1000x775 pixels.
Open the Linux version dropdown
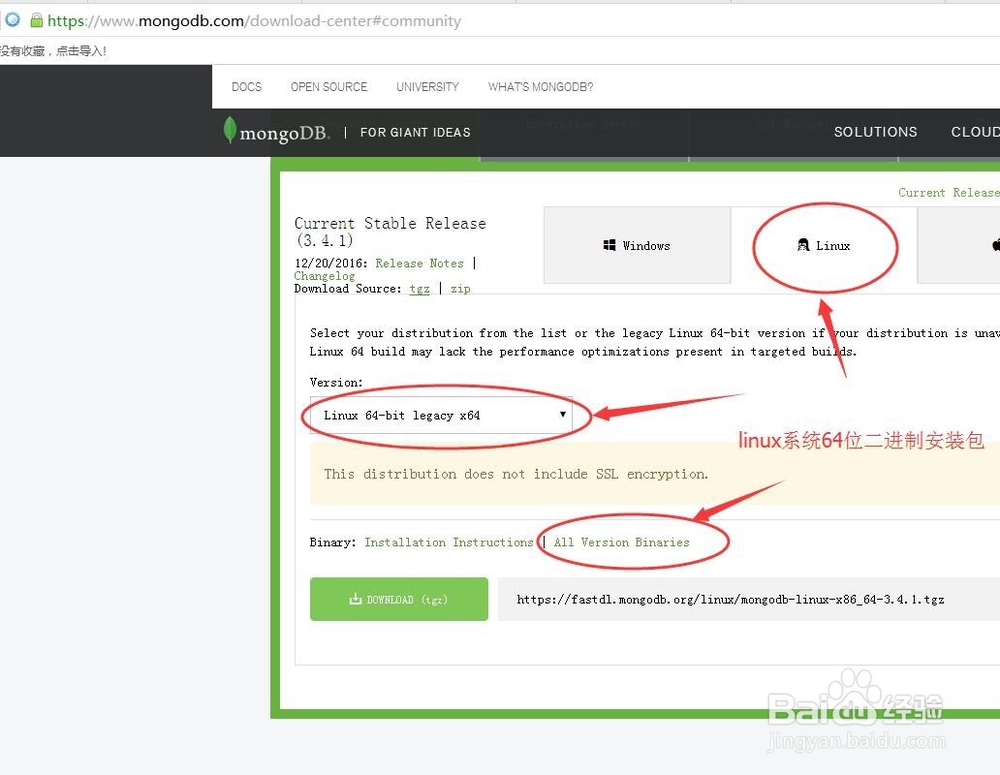(x=441, y=415)
